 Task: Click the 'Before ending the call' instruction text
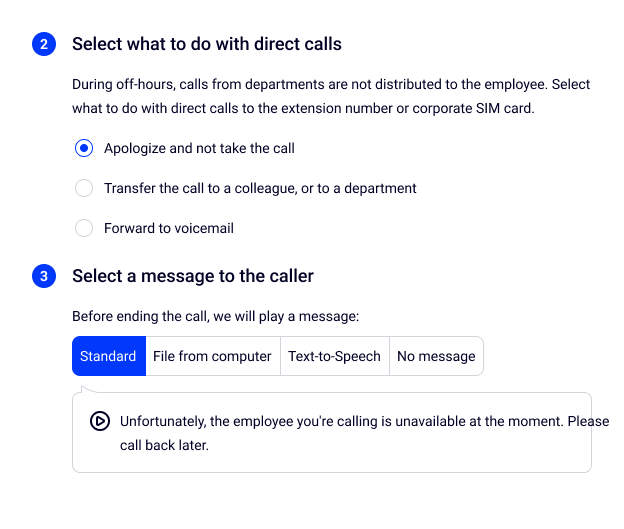[215, 317]
